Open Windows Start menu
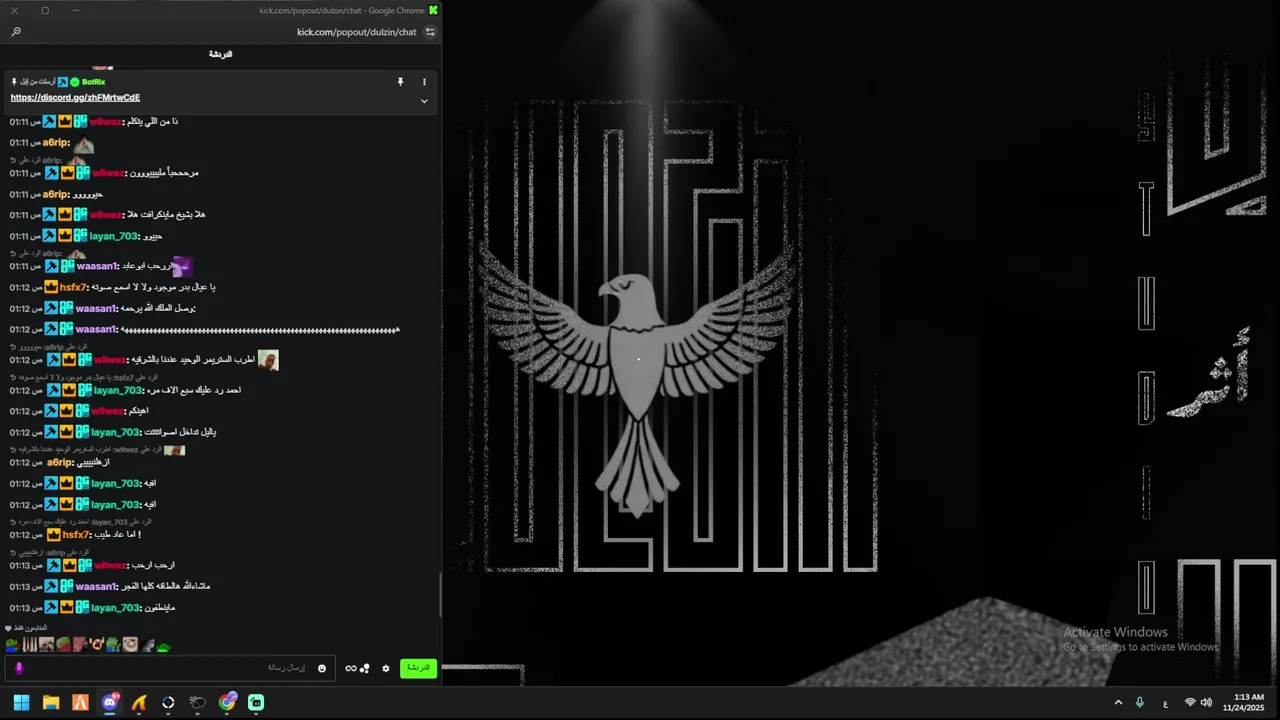Screen dimensions: 1280x720 pyautogui.click(x=21, y=702)
